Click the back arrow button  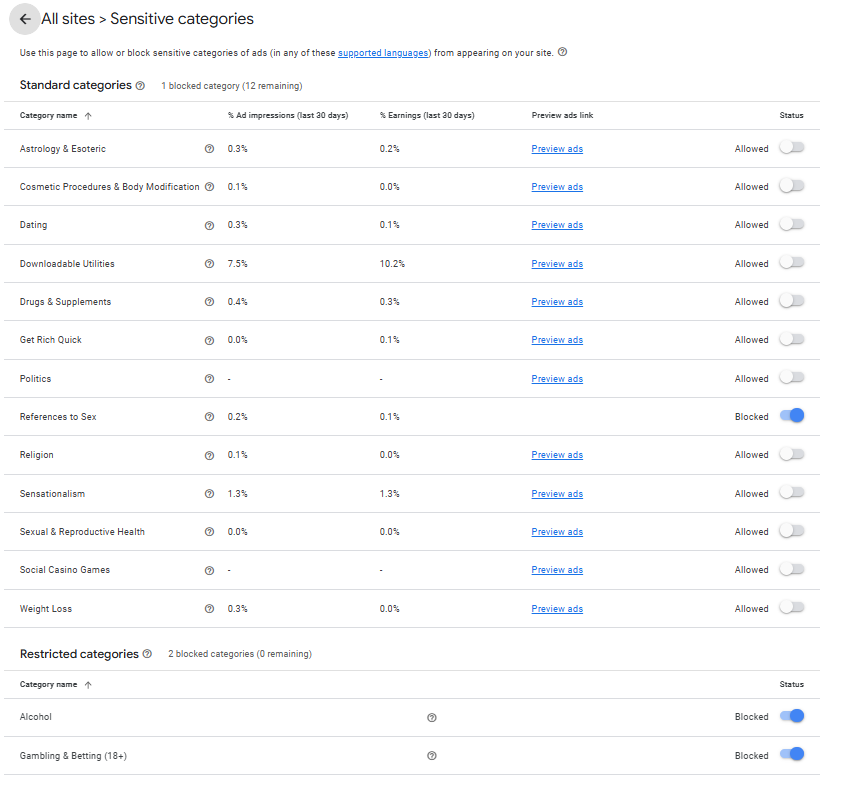25,19
